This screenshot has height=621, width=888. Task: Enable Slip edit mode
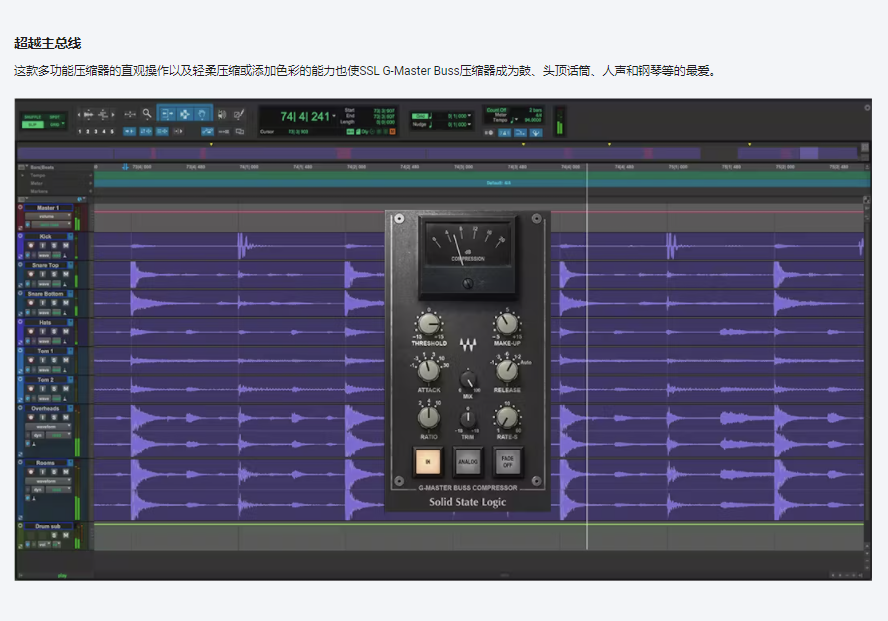[x=33, y=125]
